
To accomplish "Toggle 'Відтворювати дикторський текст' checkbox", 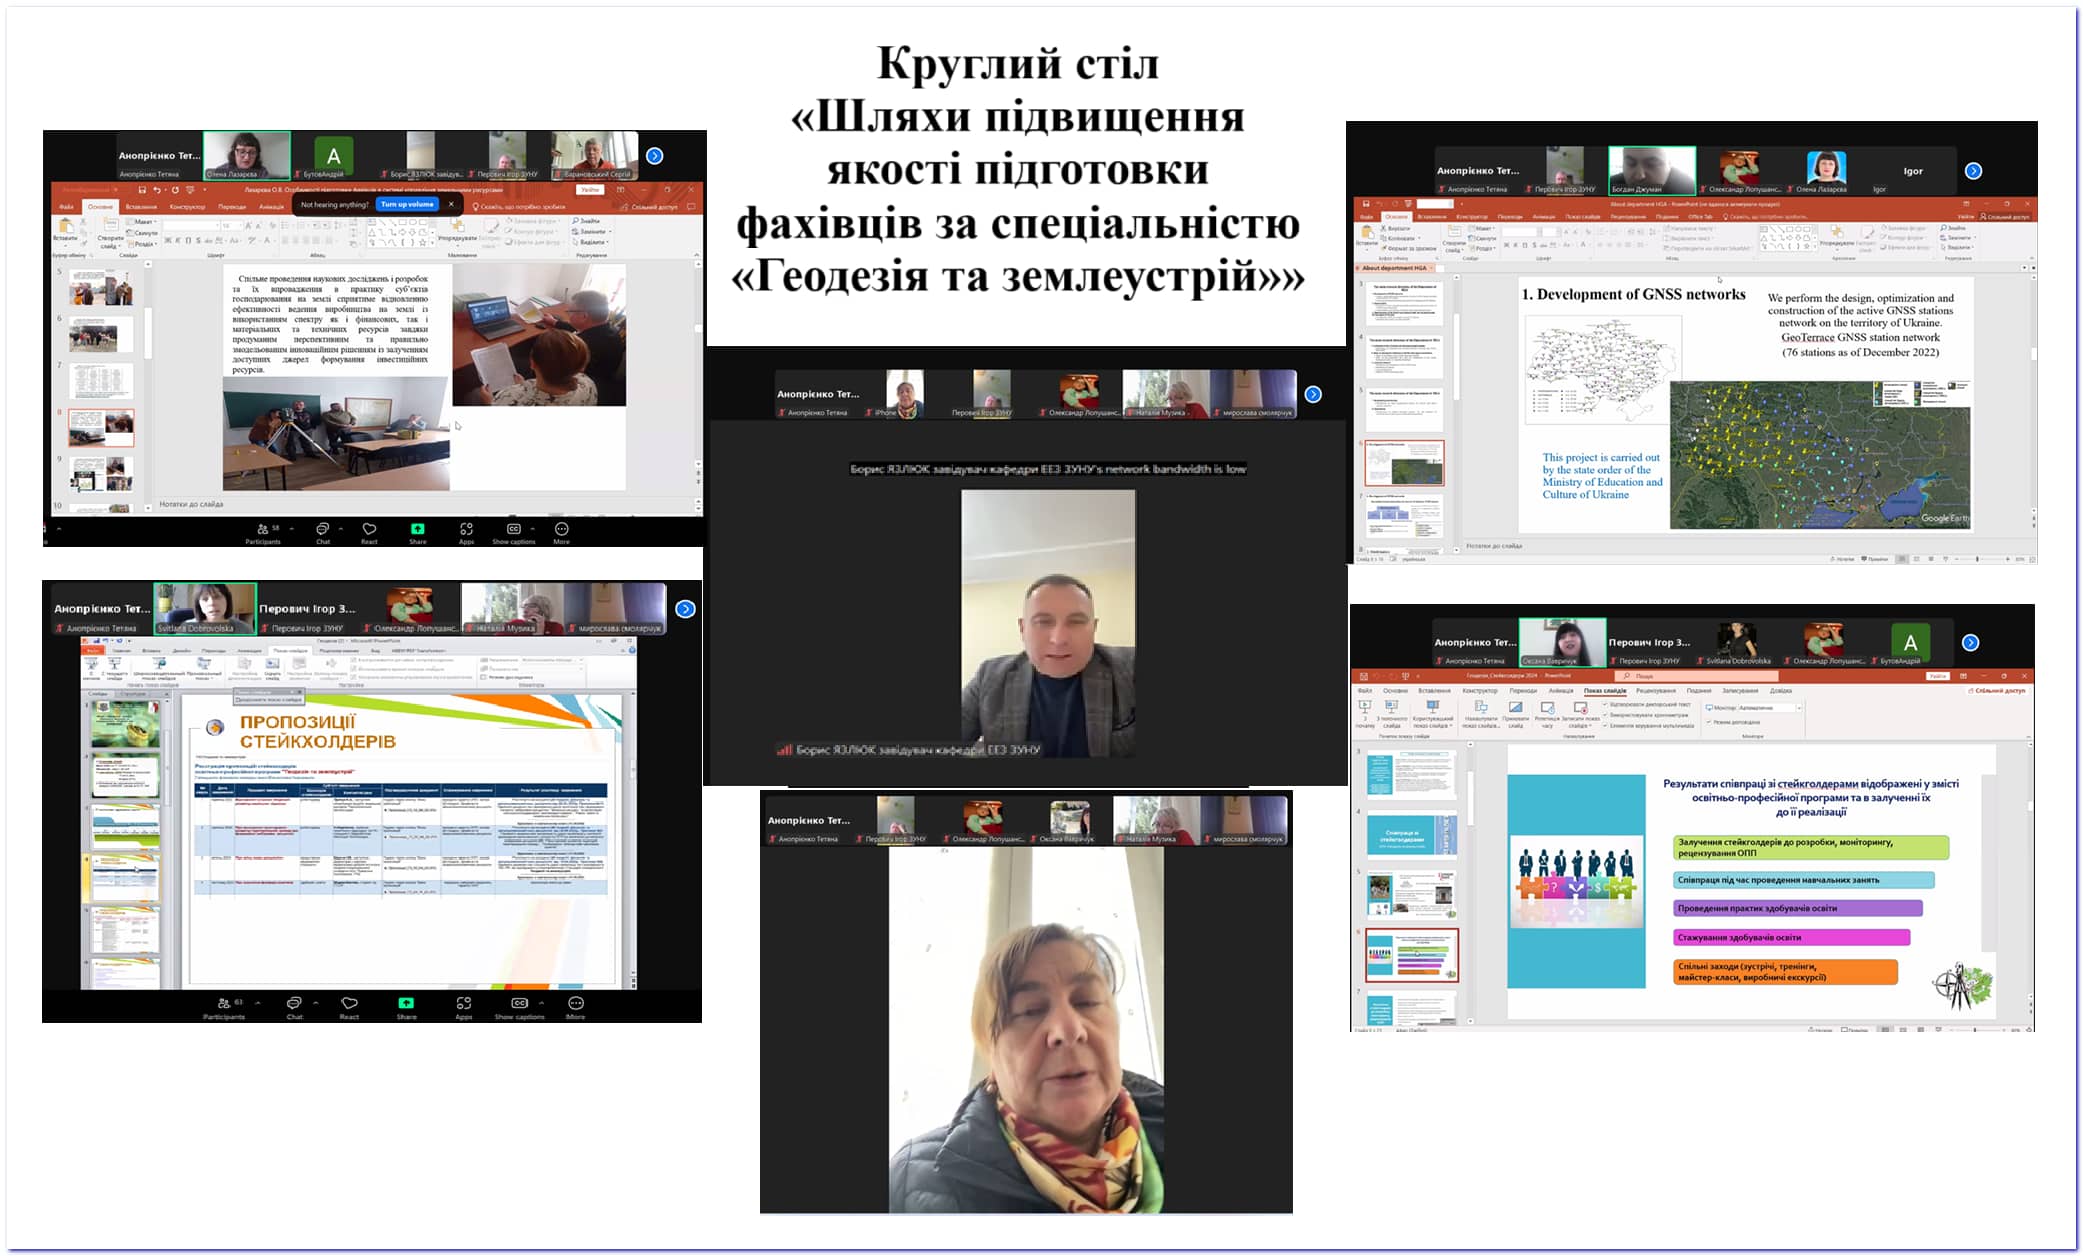I will pos(1606,704).
